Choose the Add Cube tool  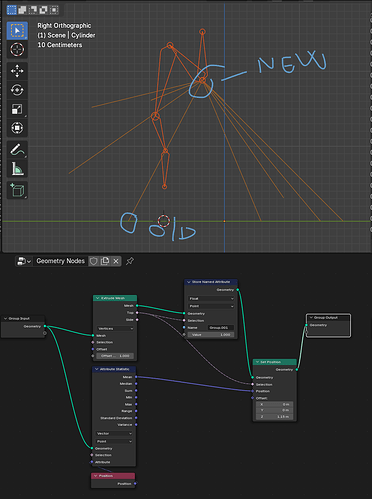pos(17,190)
